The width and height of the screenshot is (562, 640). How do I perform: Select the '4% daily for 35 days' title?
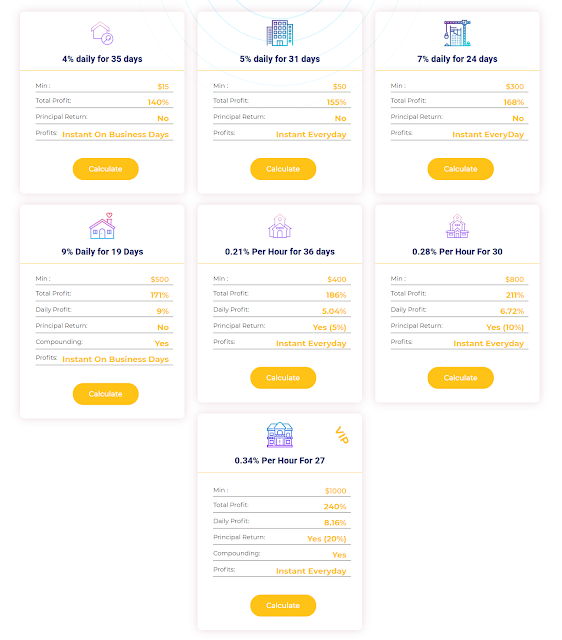pos(102,59)
